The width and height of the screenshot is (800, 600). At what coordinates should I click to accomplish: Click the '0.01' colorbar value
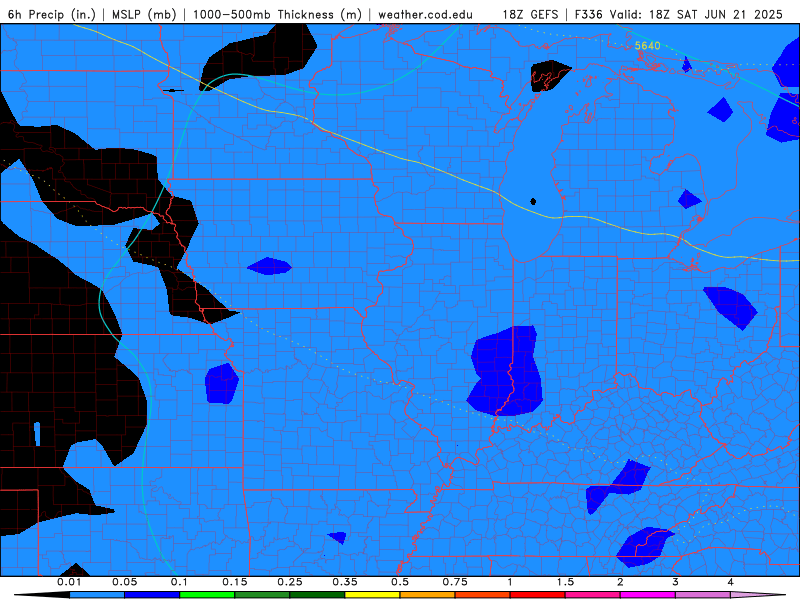pos(69,582)
